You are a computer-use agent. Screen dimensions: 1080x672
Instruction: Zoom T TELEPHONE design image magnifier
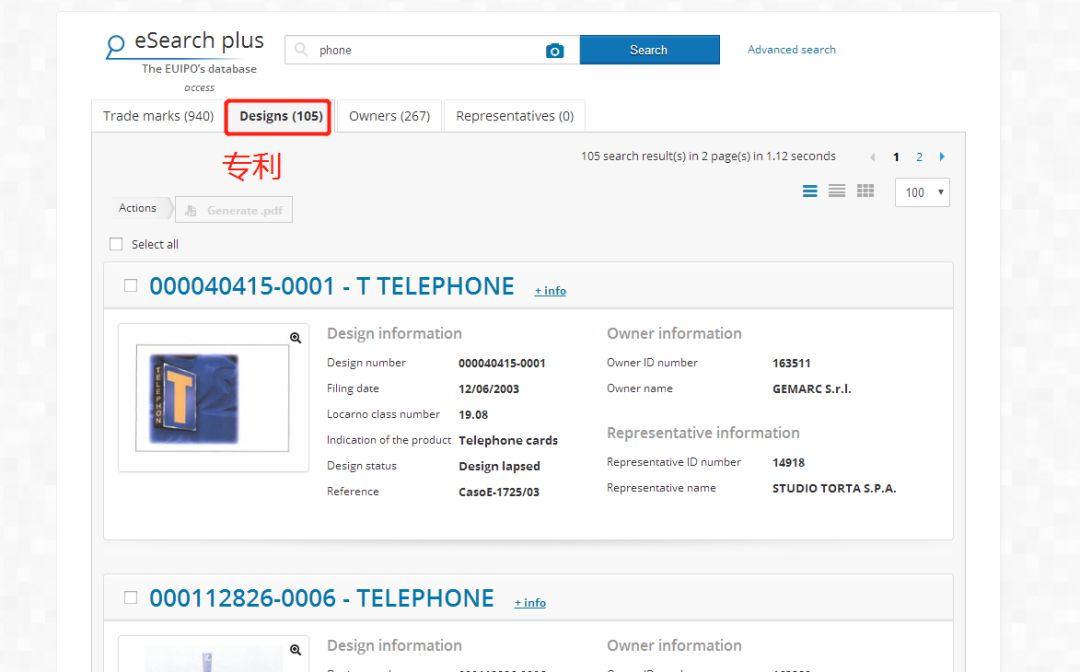tap(295, 337)
